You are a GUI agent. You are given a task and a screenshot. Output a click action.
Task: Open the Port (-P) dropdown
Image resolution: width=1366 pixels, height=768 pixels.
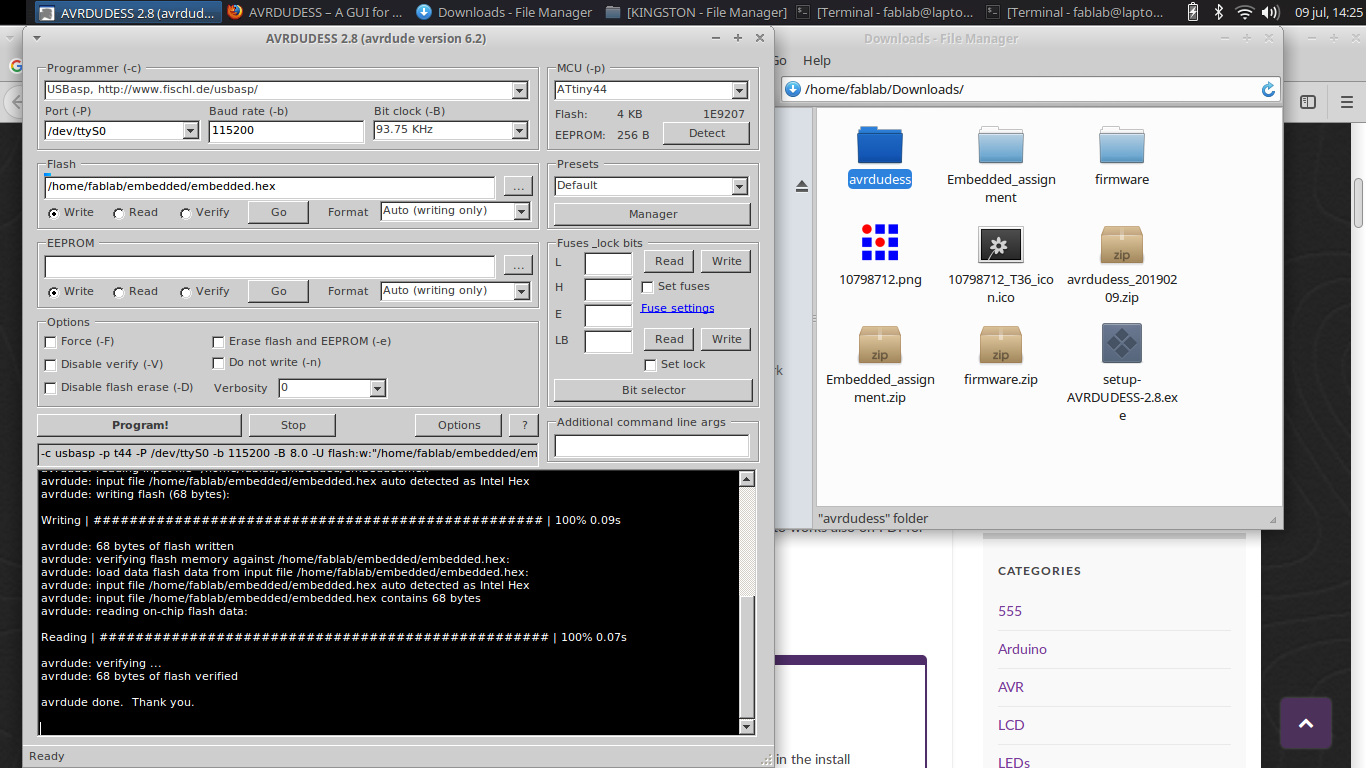coord(190,131)
